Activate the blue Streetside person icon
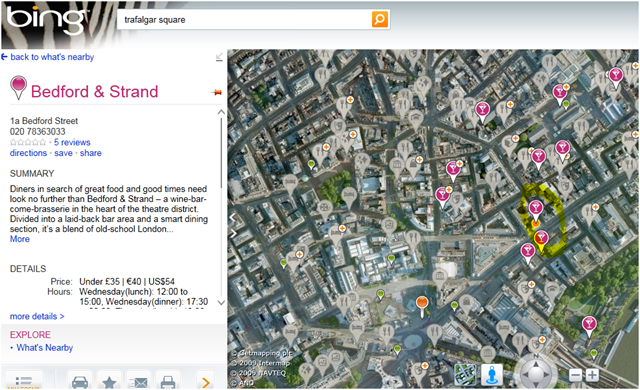 (x=492, y=374)
